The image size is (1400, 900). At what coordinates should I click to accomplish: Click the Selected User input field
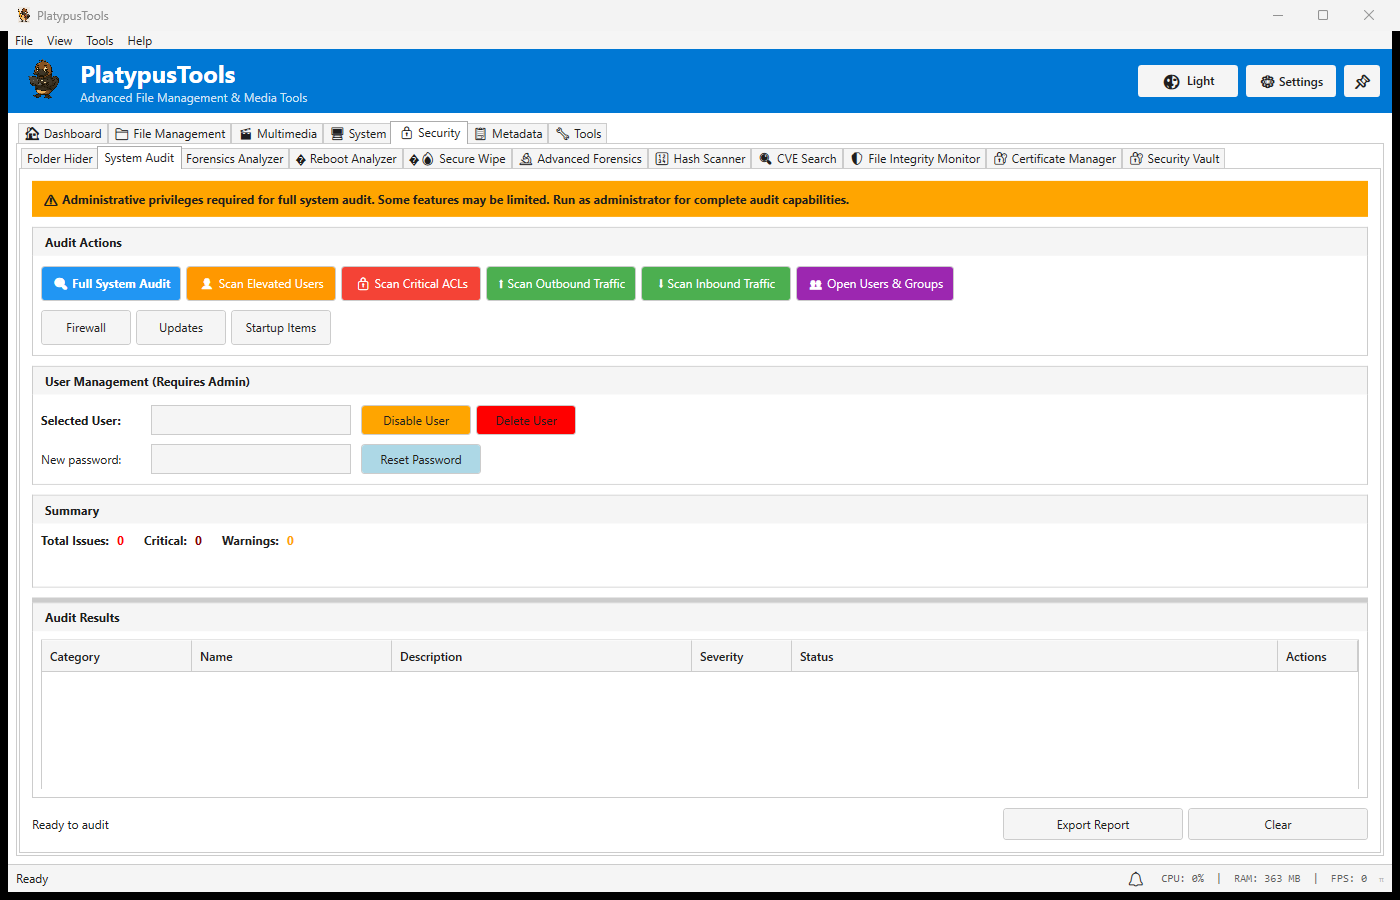pos(250,420)
